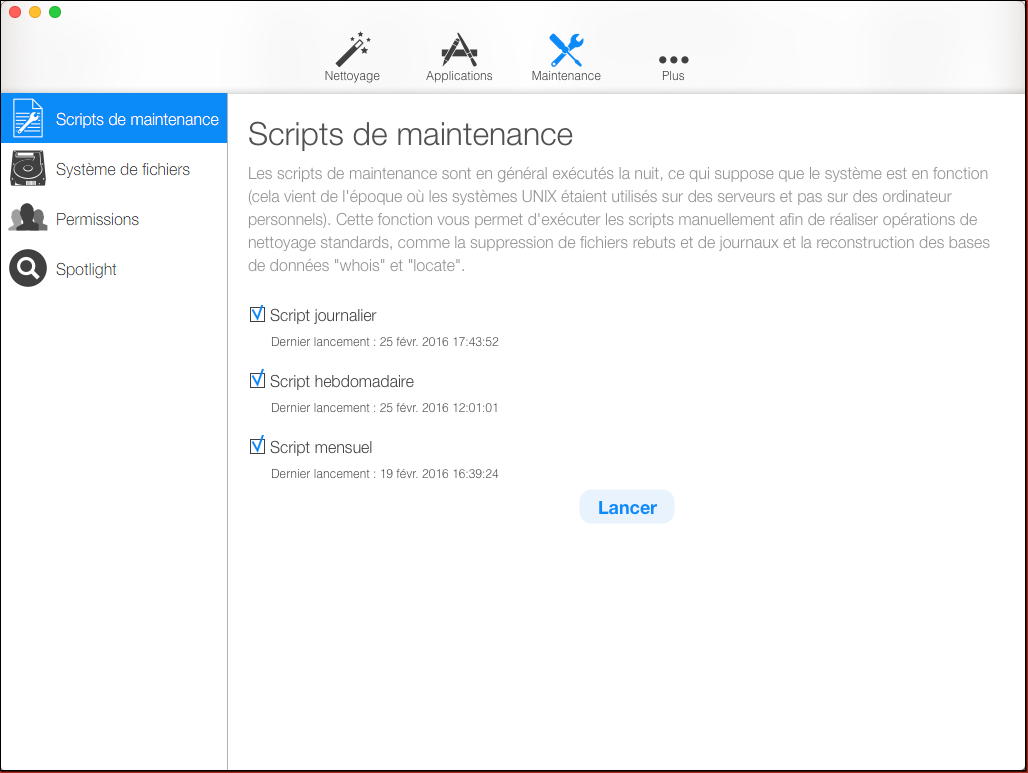
Task: Select Scripts de maintenance in sidebar
Action: tap(114, 118)
